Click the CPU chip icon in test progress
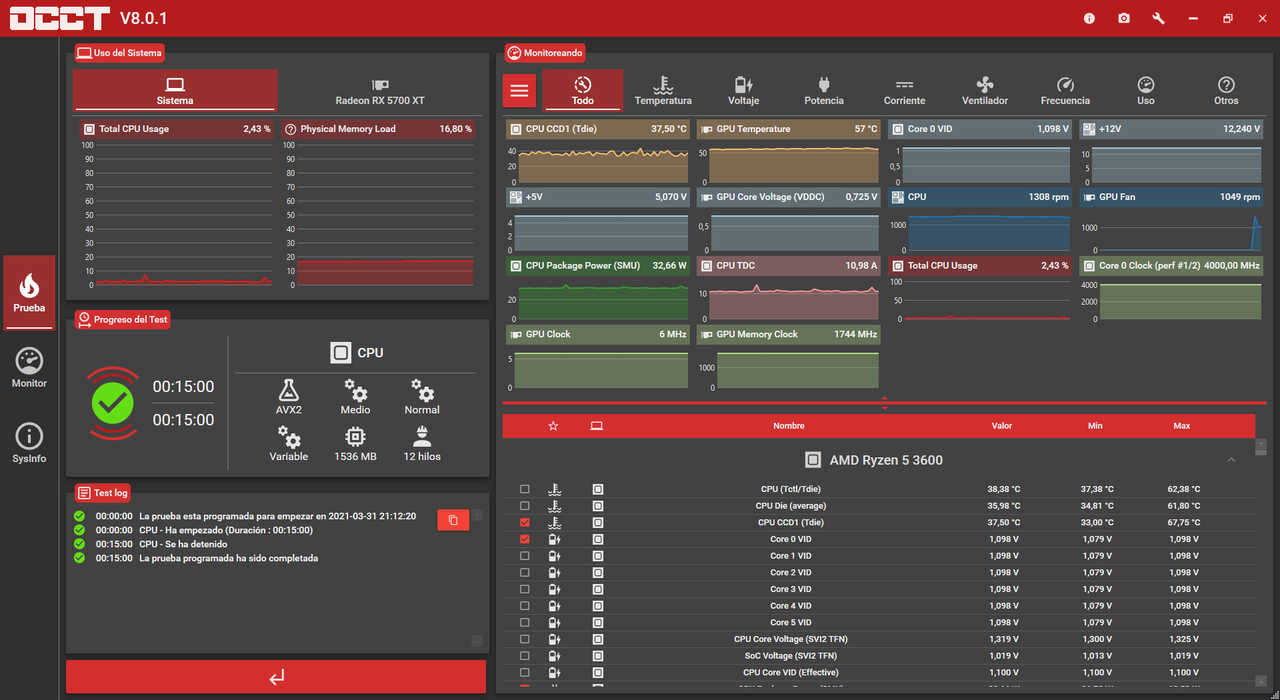 click(x=341, y=352)
